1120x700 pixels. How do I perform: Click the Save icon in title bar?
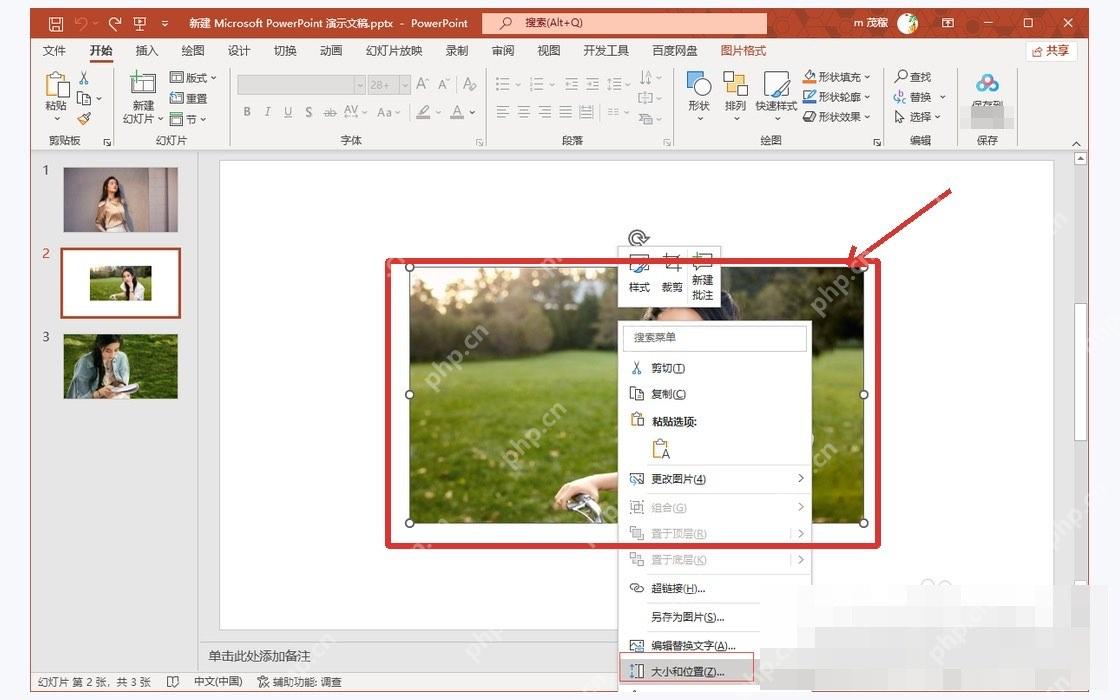point(55,24)
